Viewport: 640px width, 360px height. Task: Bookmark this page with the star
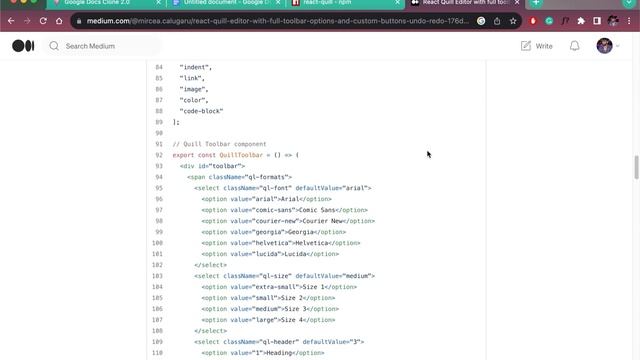(513, 21)
